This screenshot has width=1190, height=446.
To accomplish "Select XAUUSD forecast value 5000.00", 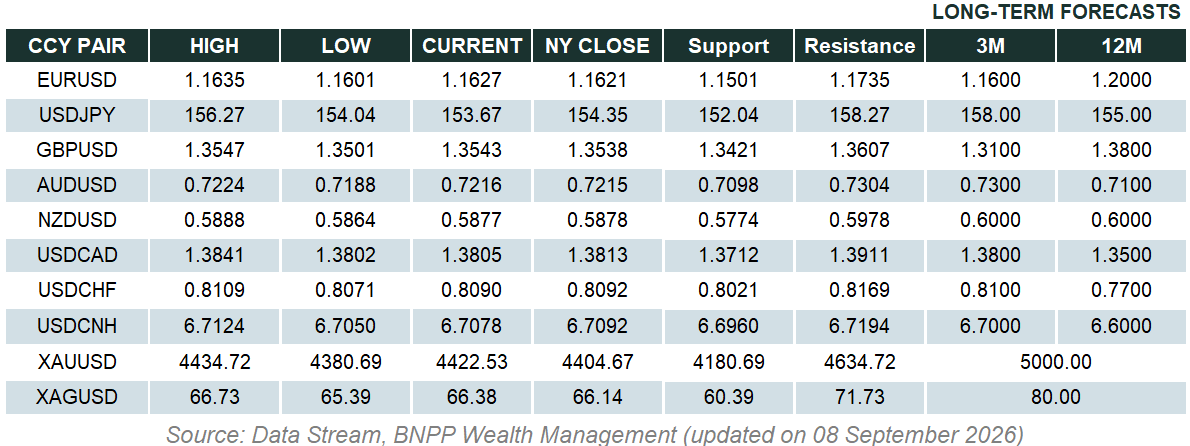I will pyautogui.click(x=1056, y=361).
